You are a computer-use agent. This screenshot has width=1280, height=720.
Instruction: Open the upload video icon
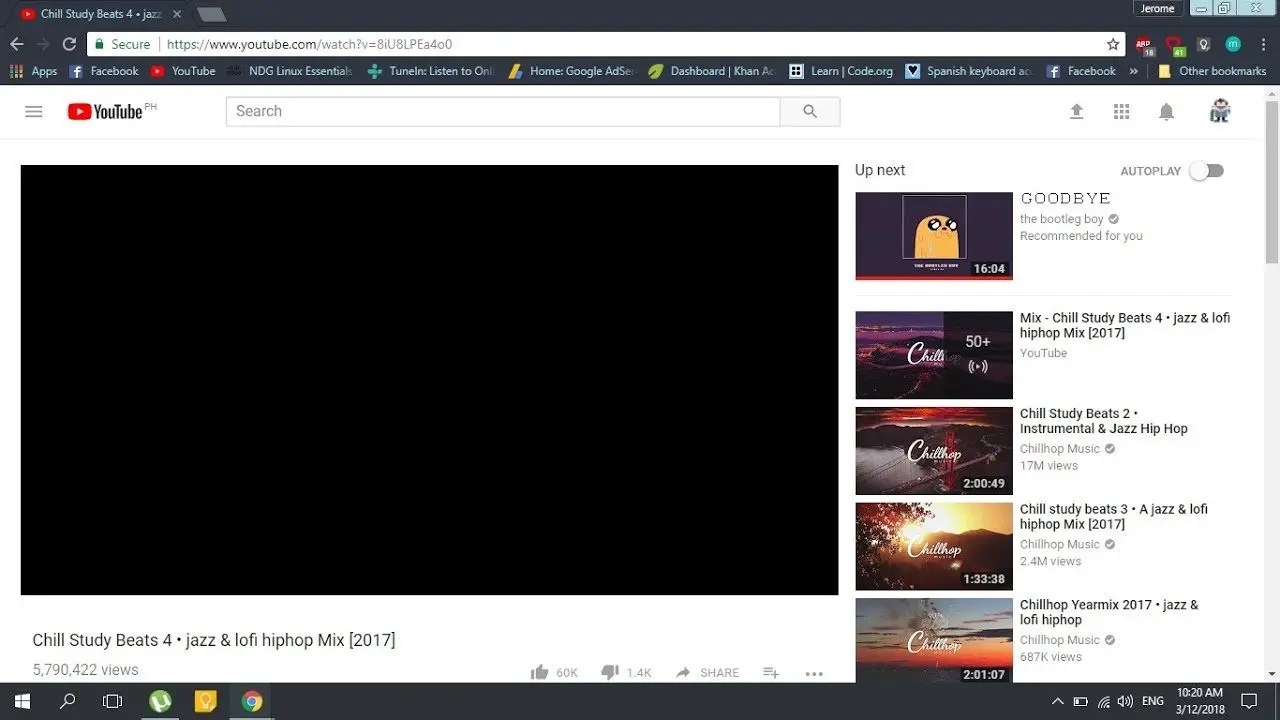tap(1077, 112)
